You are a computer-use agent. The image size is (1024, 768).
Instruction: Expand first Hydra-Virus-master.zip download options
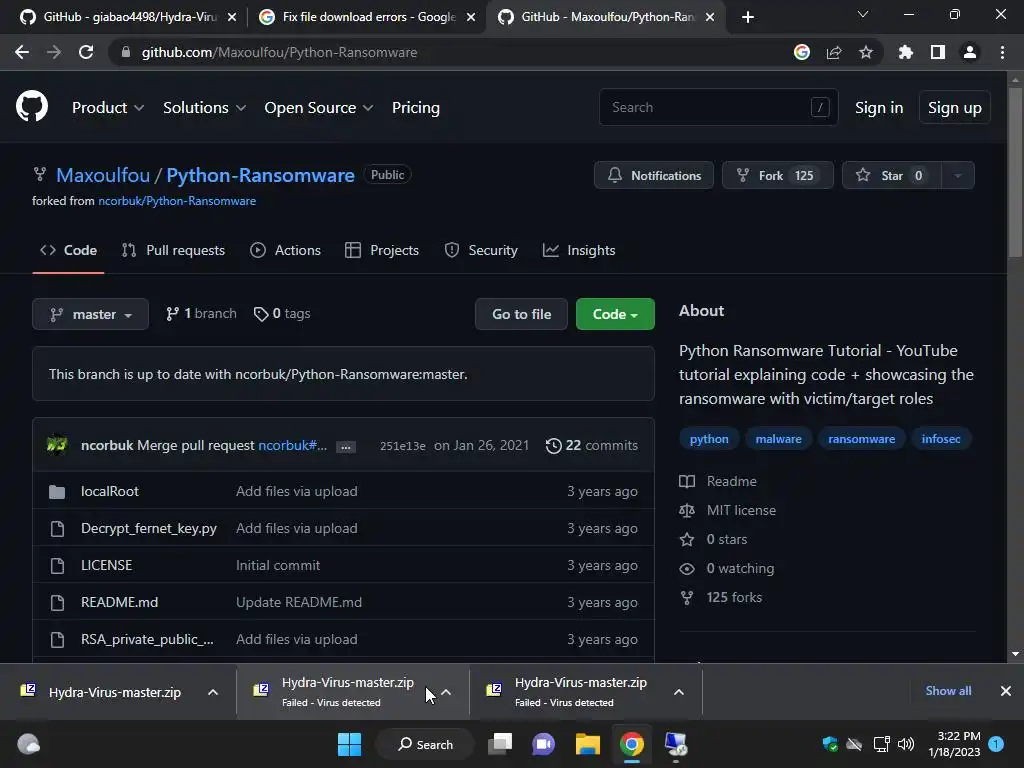pyautogui.click(x=213, y=692)
